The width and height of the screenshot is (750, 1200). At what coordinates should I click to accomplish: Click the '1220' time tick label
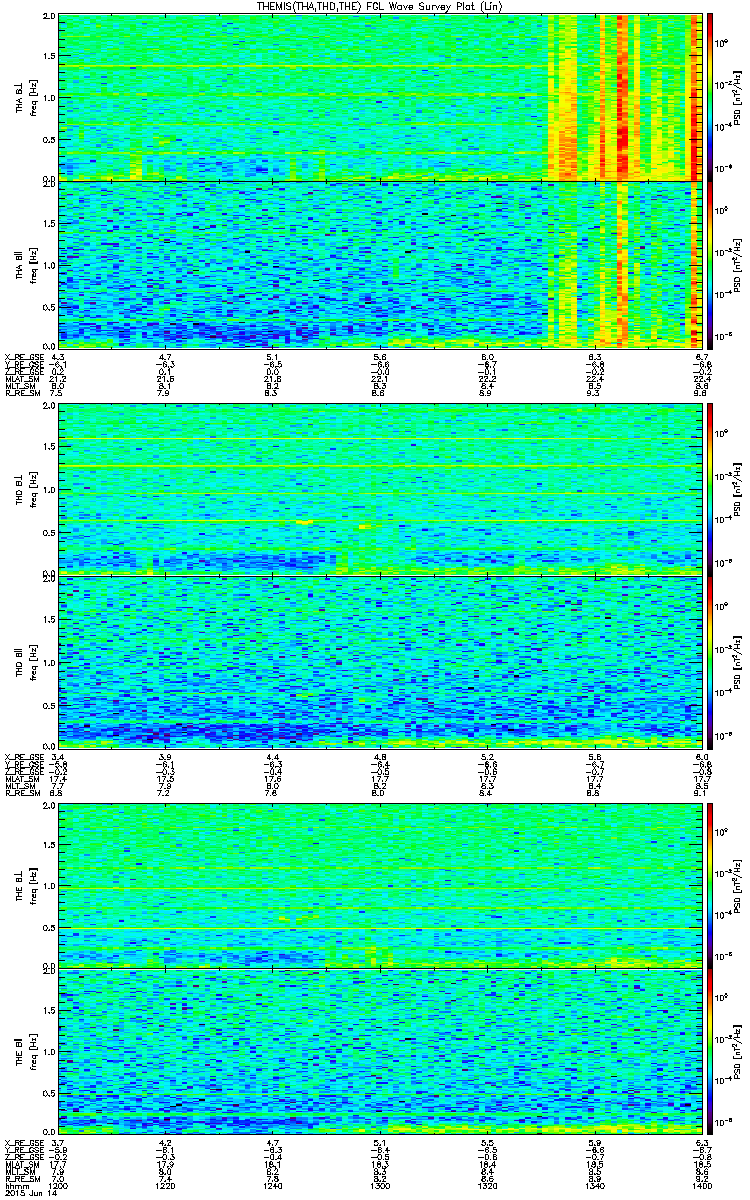166,1185
